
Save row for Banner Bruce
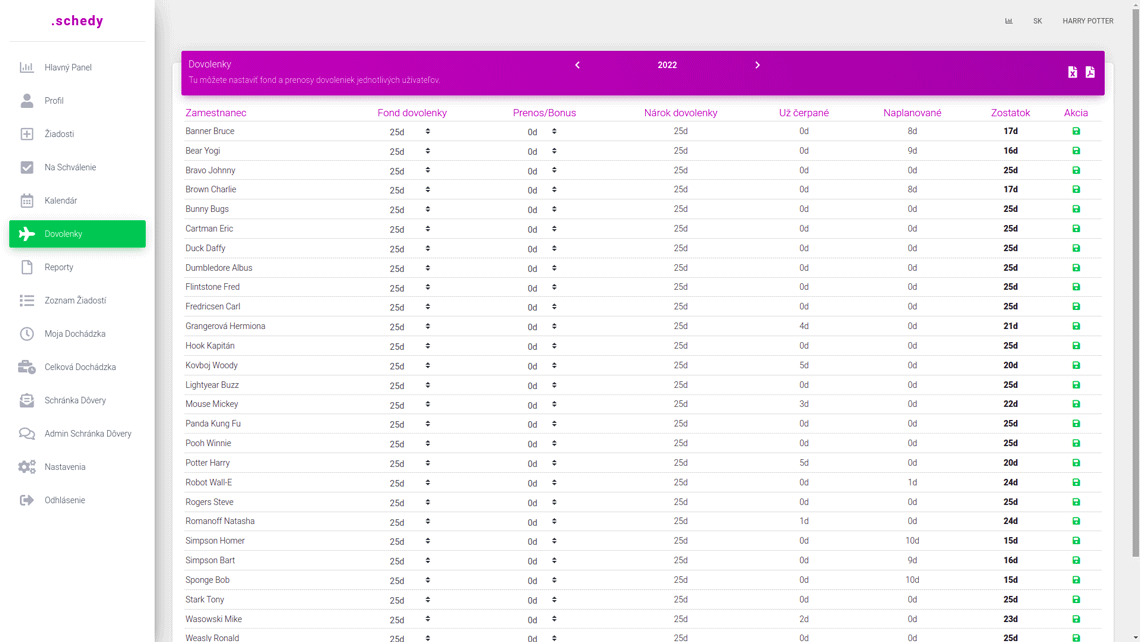(x=1076, y=131)
